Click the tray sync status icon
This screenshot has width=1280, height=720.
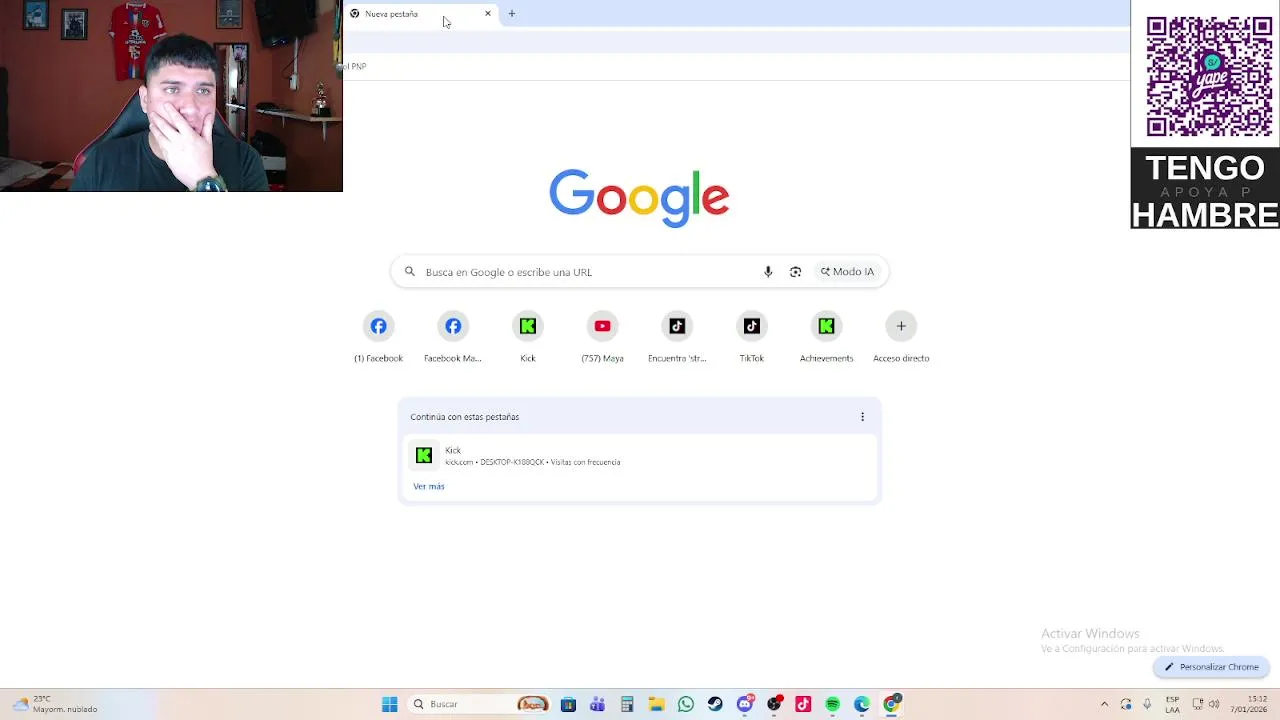pos(1126,704)
